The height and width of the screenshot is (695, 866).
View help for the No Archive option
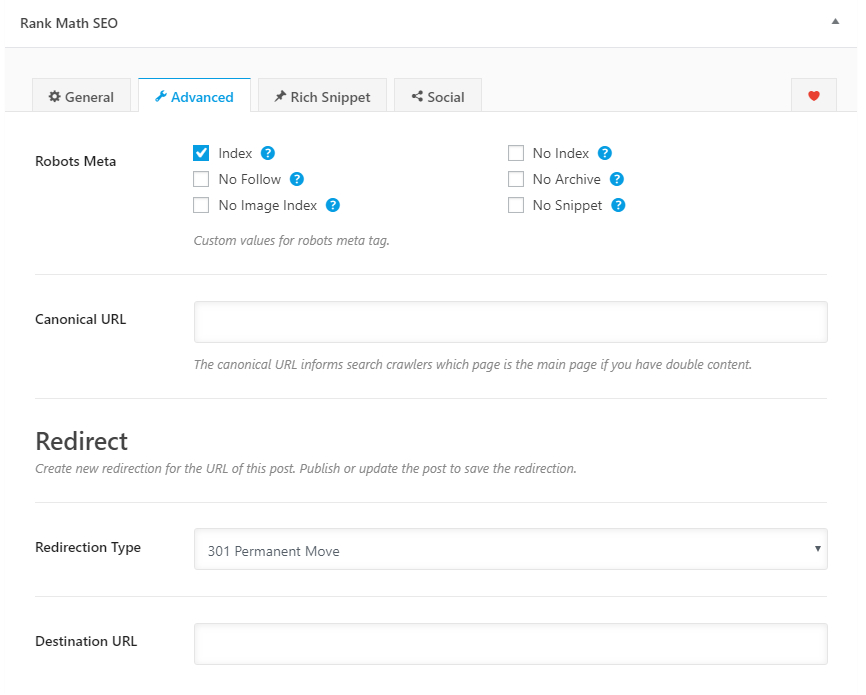click(616, 179)
